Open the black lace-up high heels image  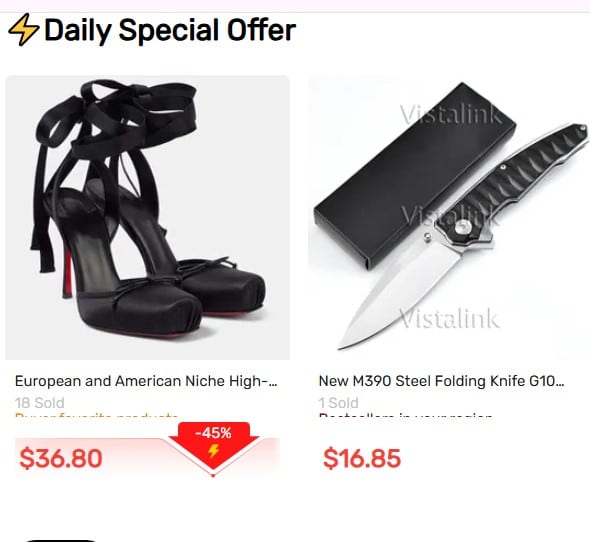point(148,218)
